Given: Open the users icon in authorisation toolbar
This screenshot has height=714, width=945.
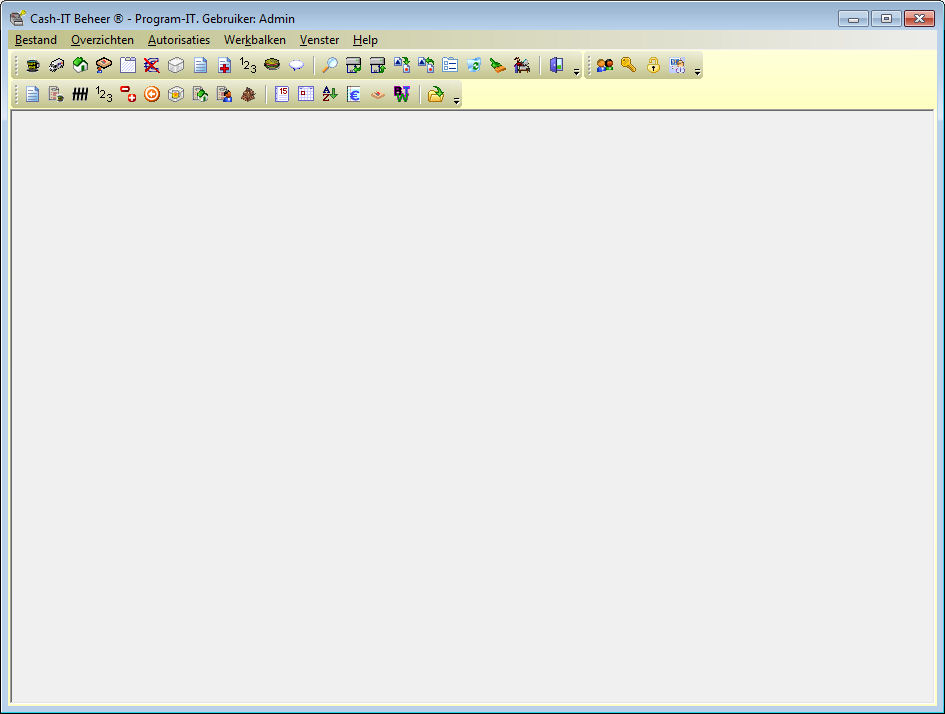Looking at the screenshot, I should point(604,65).
